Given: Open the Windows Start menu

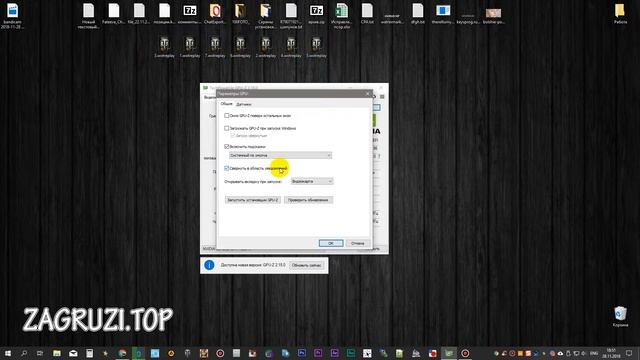Looking at the screenshot, I should coord(8,353).
